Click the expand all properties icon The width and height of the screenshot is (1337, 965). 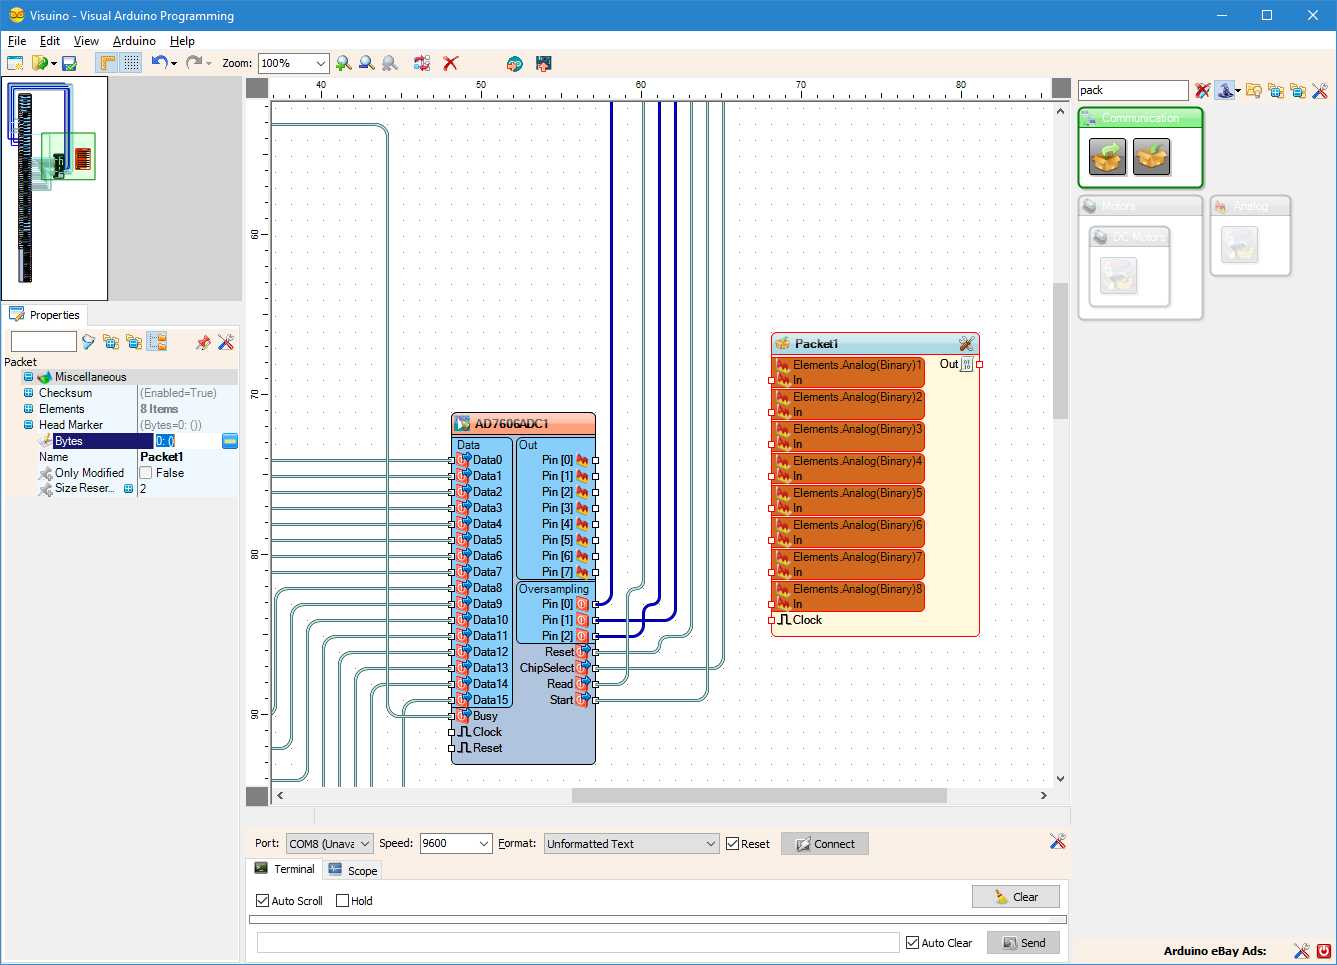(111, 342)
